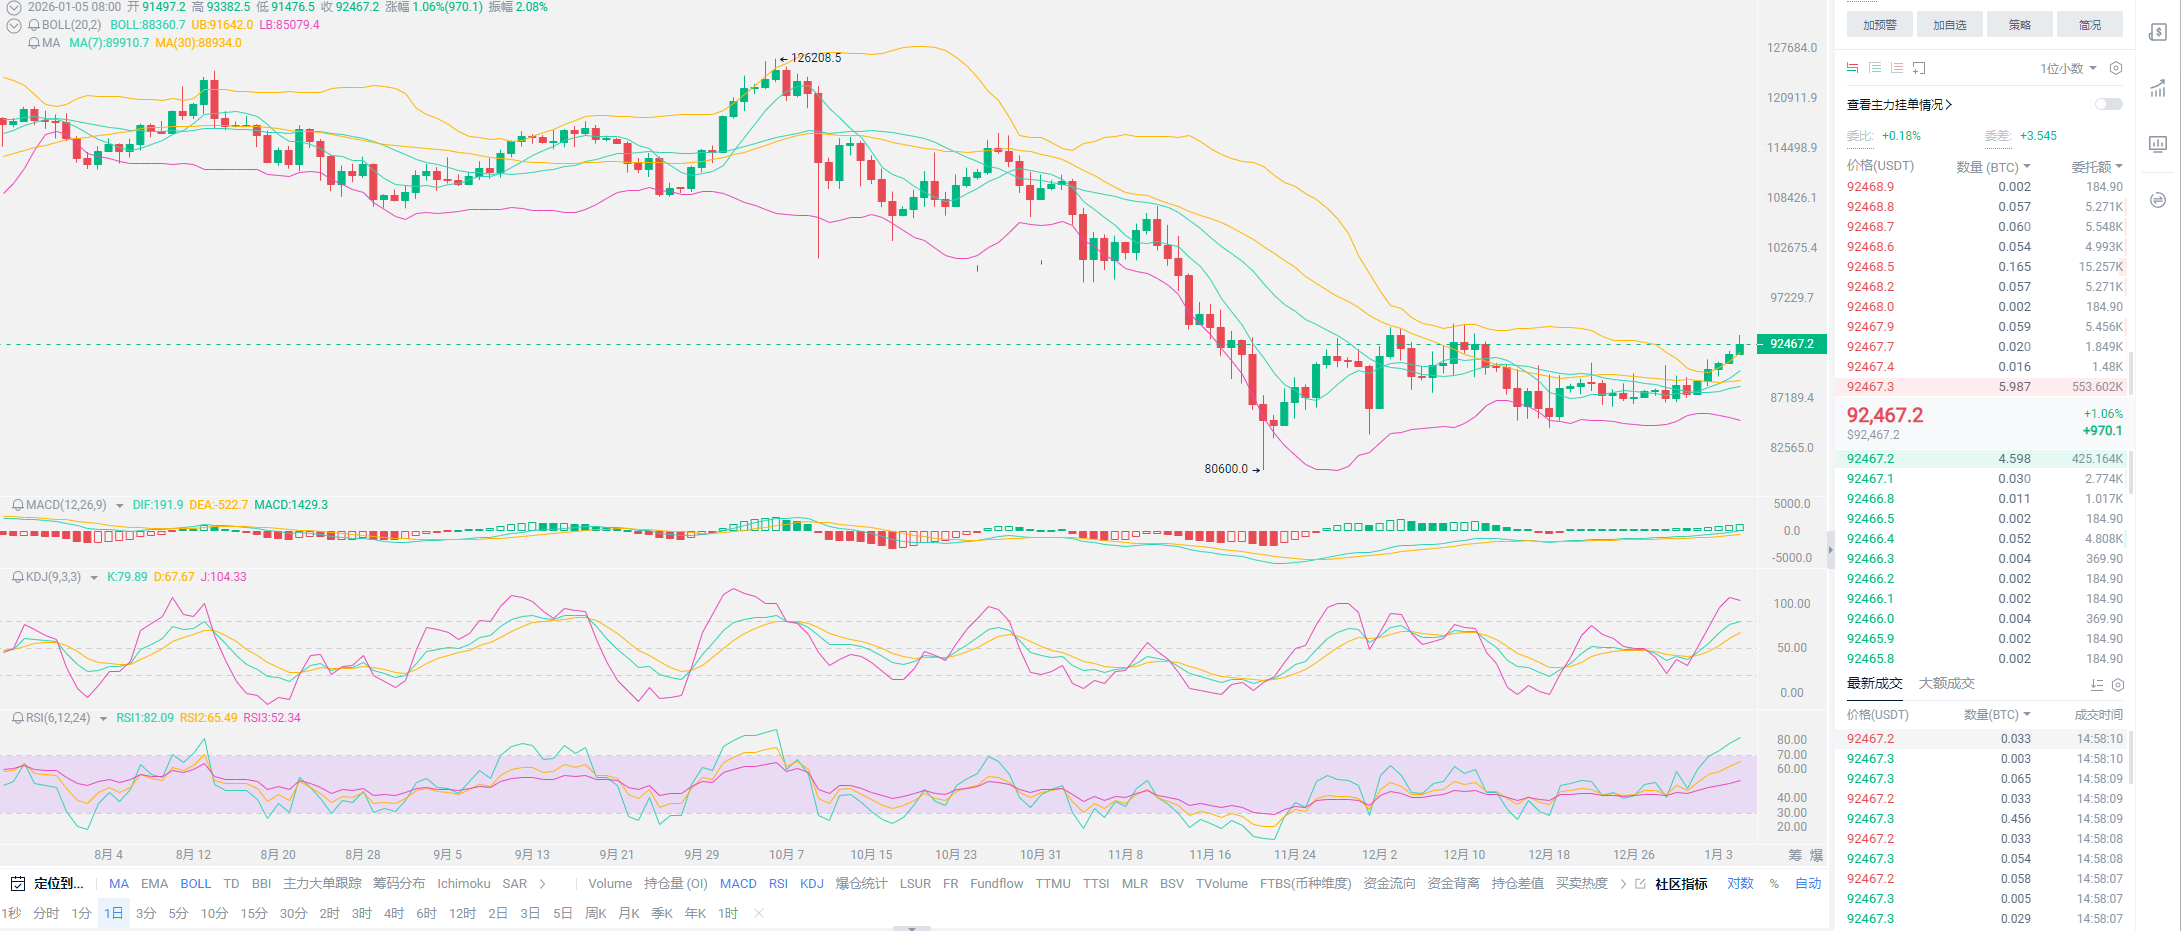
Task: Open the rising chart icon in right sidebar
Action: pyautogui.click(x=2158, y=89)
